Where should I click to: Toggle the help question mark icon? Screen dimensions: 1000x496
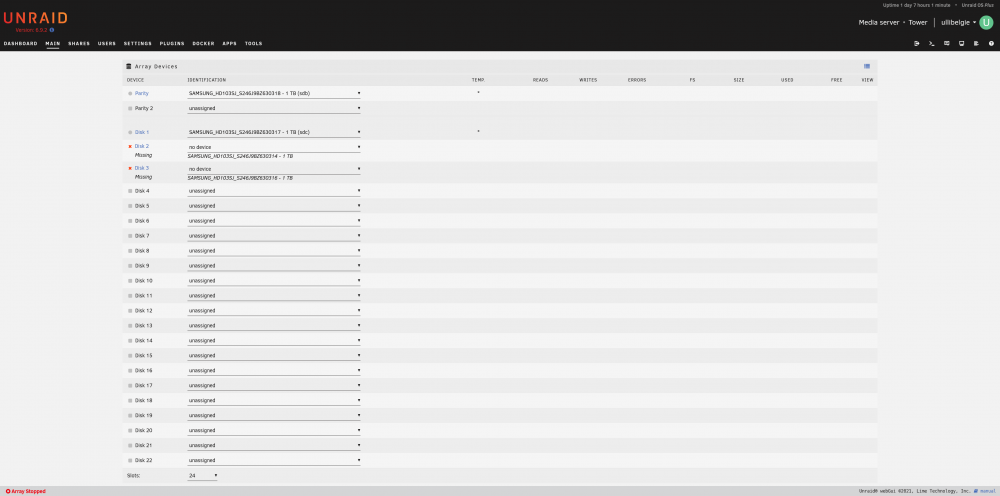point(991,43)
